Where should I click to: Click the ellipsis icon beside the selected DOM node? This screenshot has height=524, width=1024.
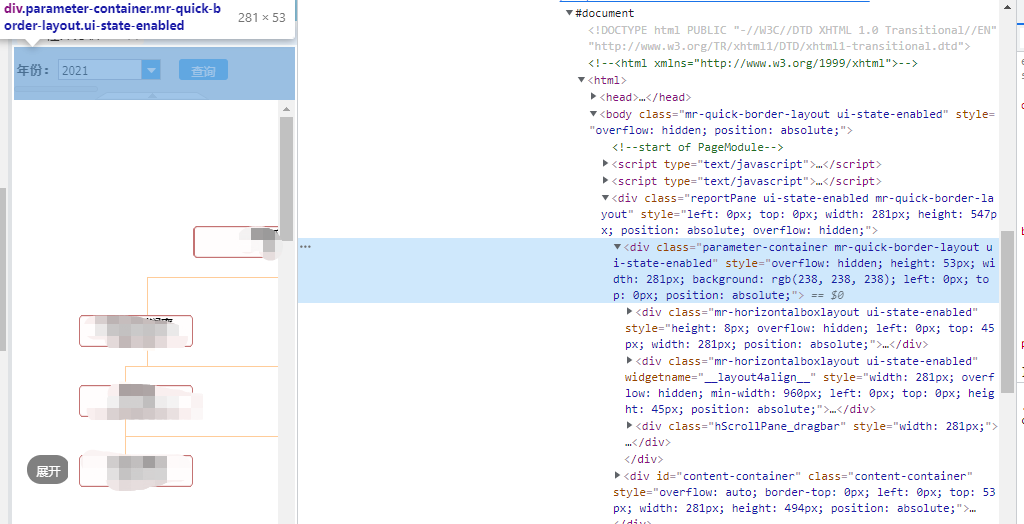[x=305, y=247]
